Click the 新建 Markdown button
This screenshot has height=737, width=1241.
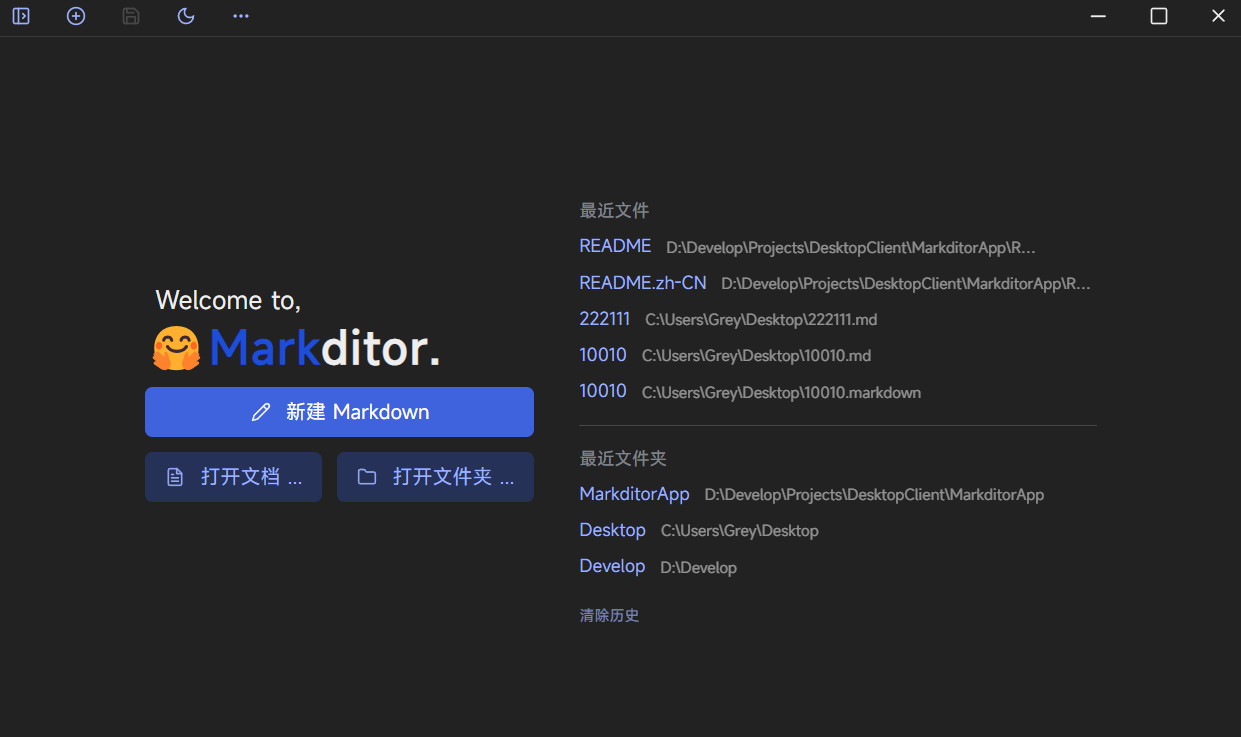pyautogui.click(x=339, y=412)
